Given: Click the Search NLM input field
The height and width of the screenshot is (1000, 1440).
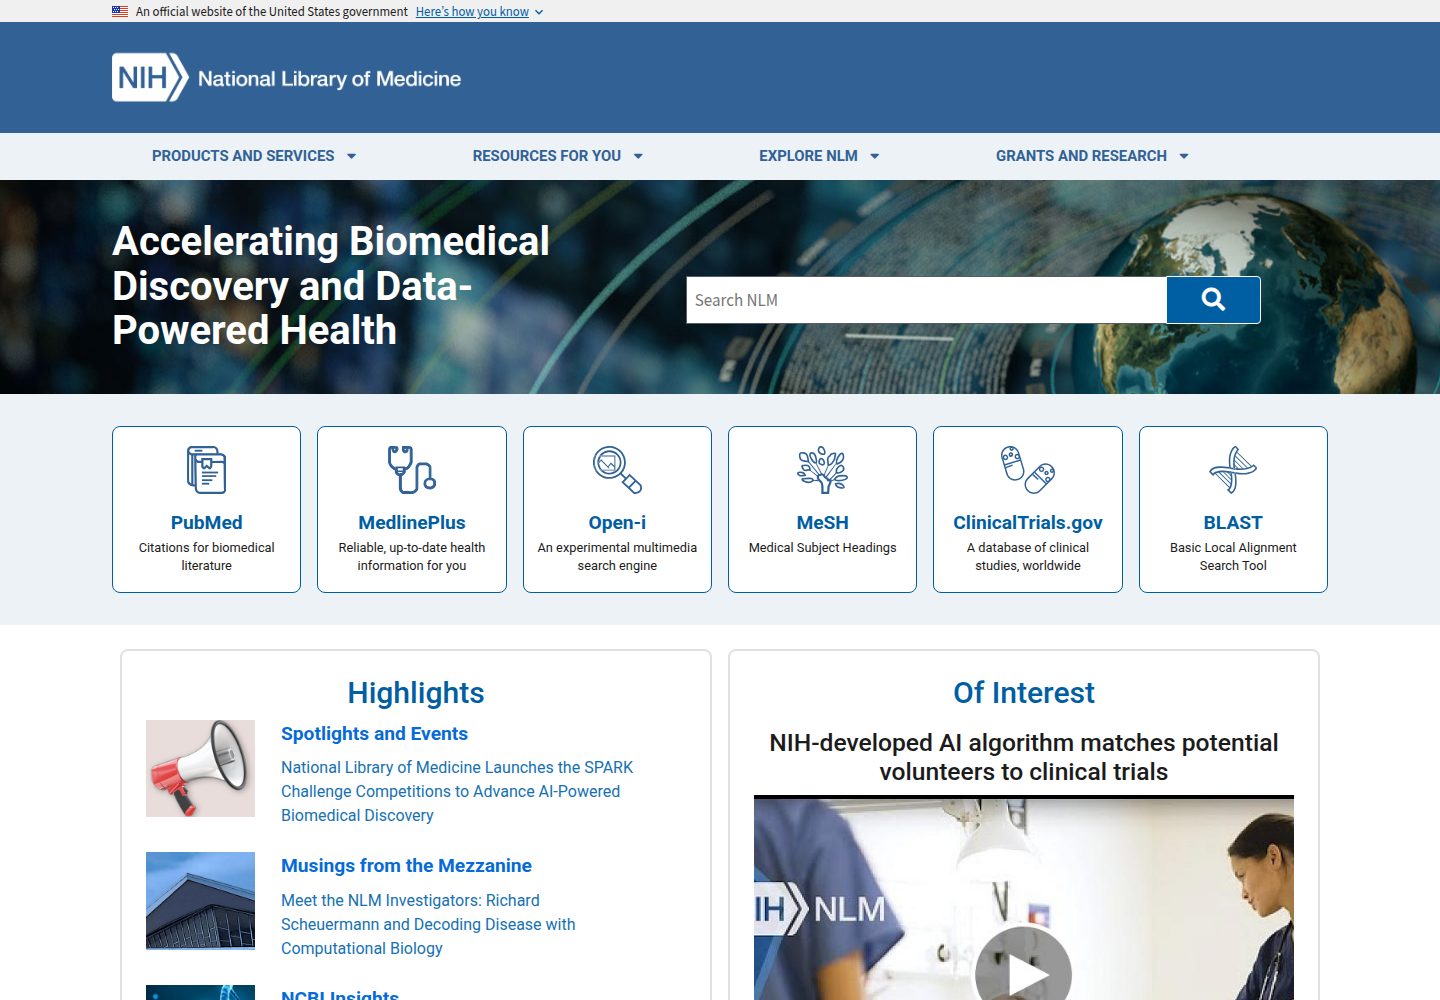Looking at the screenshot, I should click(927, 300).
